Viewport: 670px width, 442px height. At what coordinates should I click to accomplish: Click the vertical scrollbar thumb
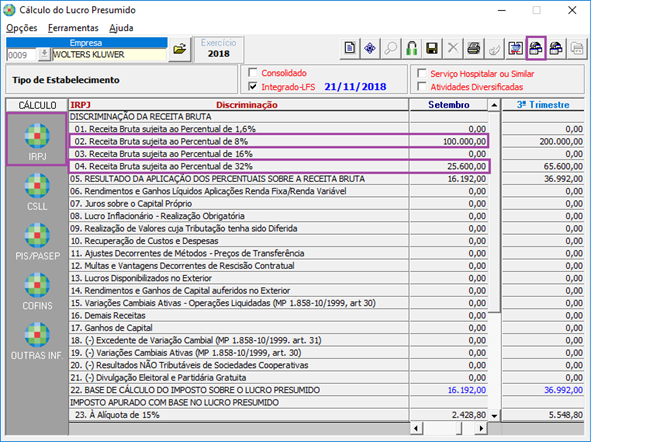tap(494, 212)
